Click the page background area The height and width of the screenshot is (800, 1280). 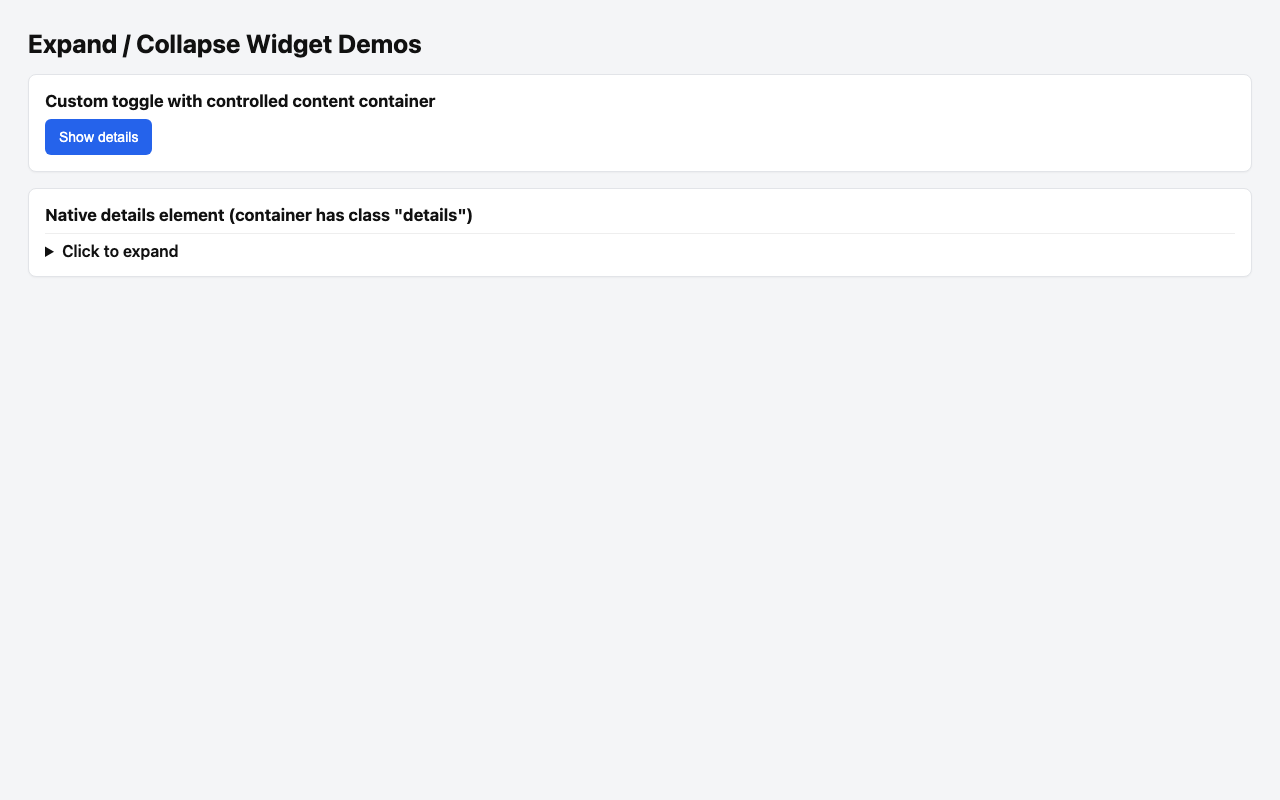(640, 500)
